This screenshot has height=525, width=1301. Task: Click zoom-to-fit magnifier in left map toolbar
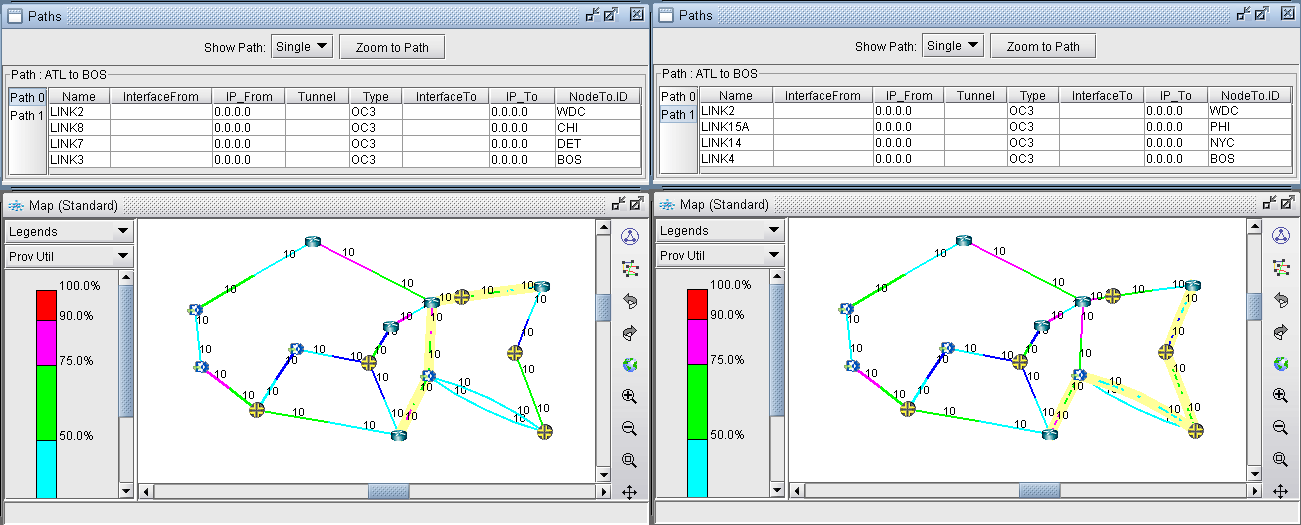pos(630,460)
